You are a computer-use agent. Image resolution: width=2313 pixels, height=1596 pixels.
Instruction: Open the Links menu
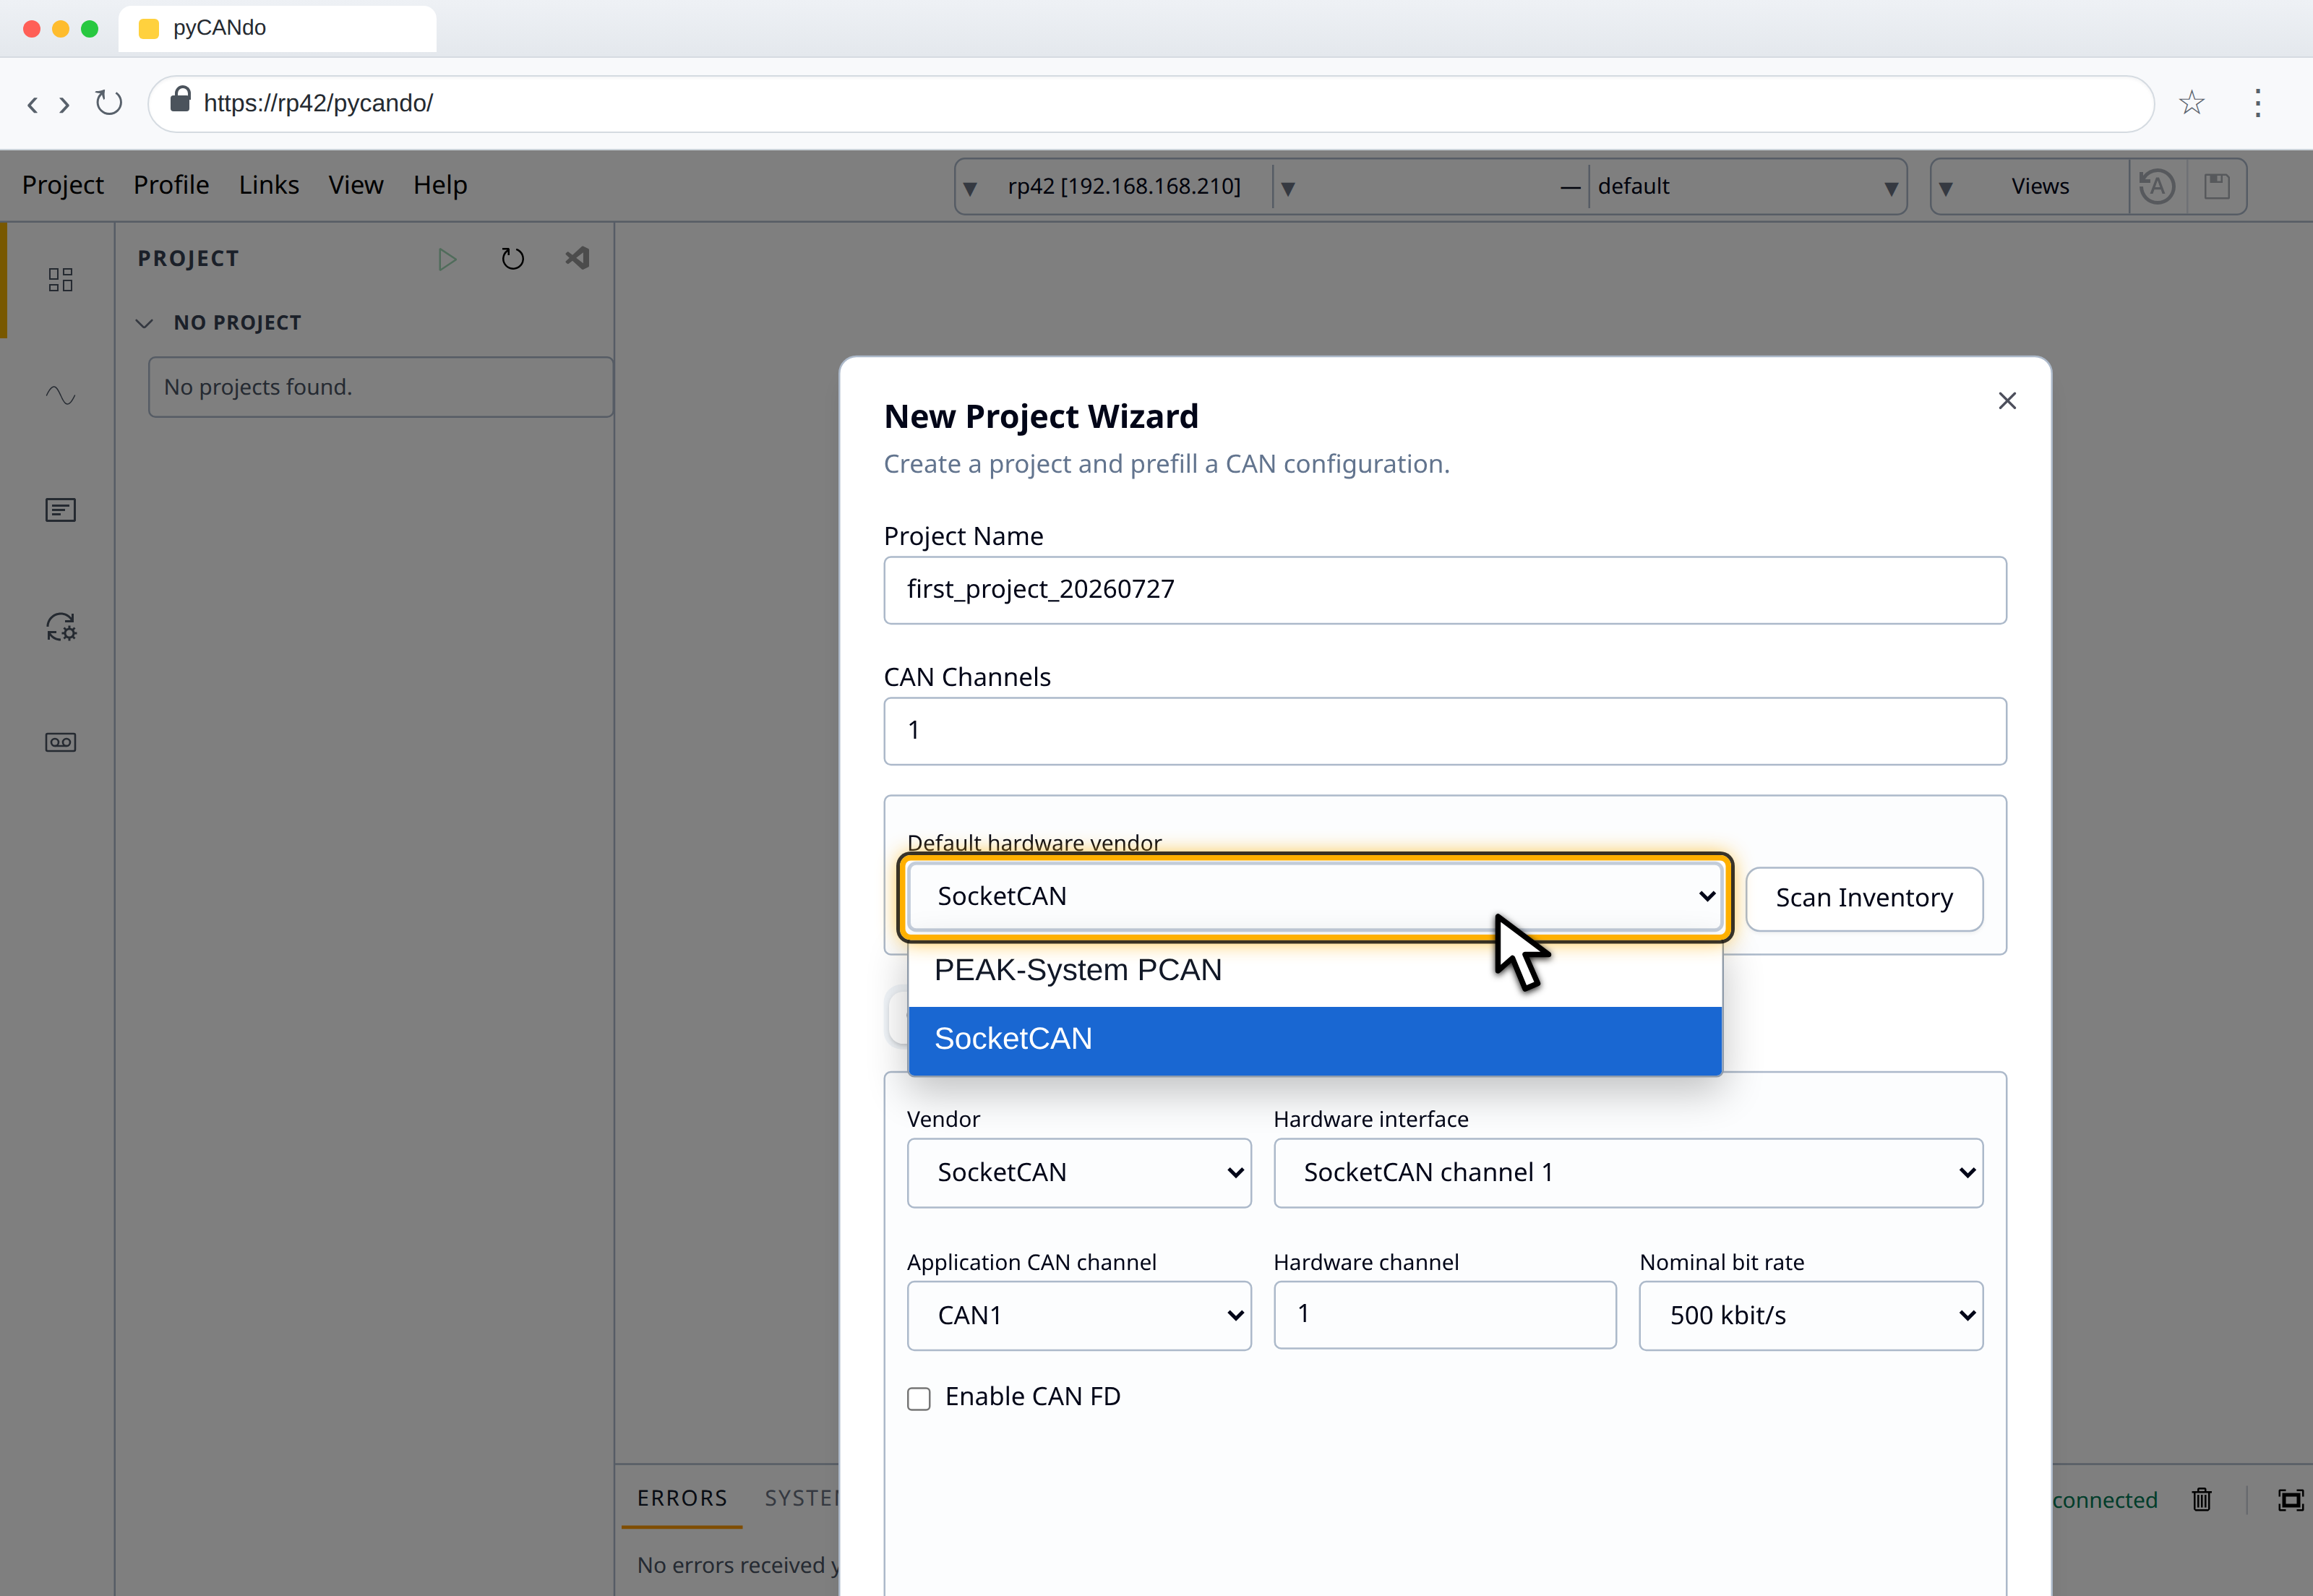coord(269,186)
